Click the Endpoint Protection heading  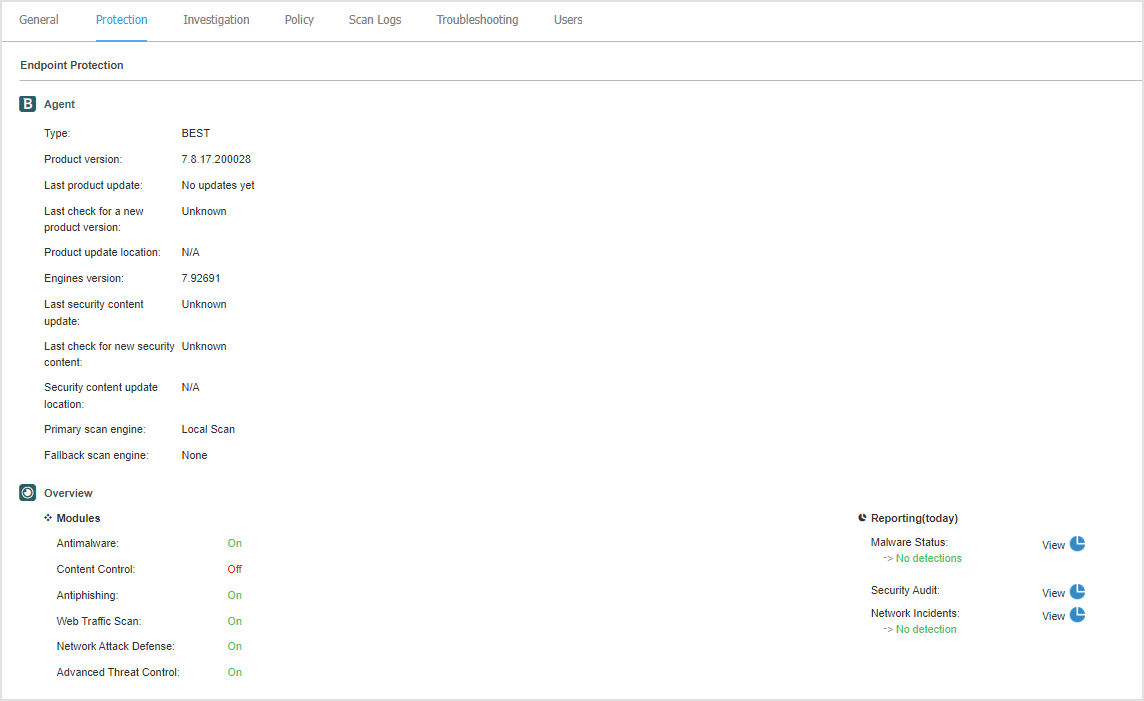(x=72, y=65)
